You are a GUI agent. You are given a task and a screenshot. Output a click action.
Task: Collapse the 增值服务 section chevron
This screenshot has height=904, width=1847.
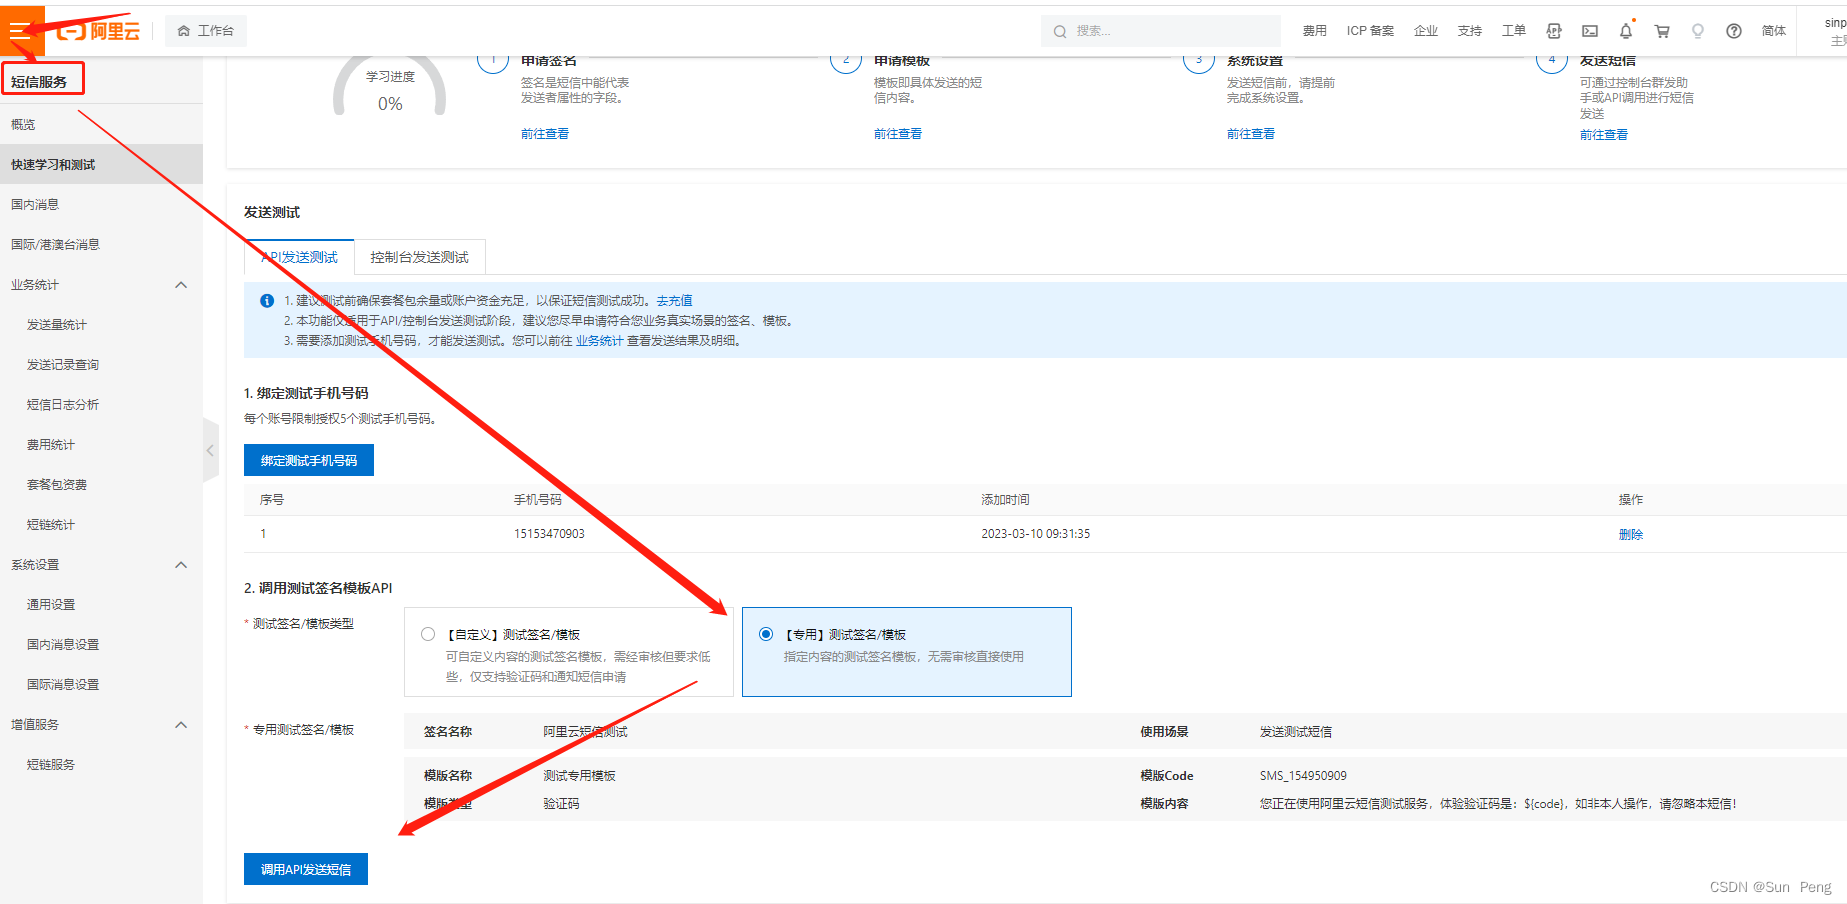(x=181, y=725)
